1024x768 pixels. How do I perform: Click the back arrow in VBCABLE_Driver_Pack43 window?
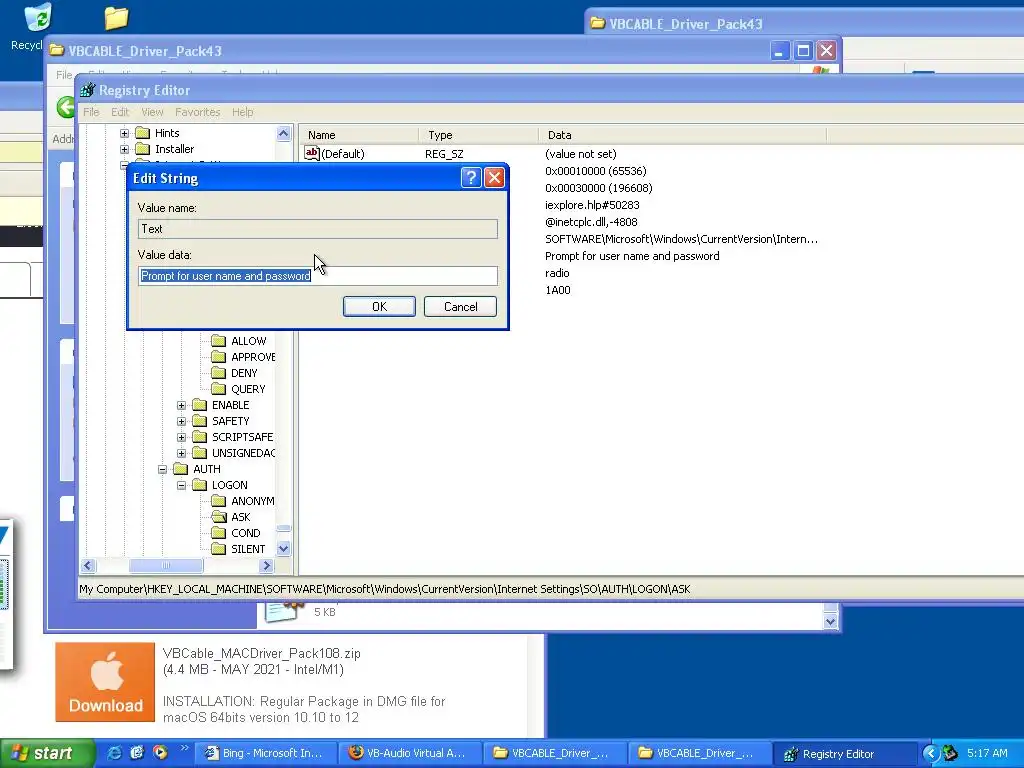coord(65,107)
